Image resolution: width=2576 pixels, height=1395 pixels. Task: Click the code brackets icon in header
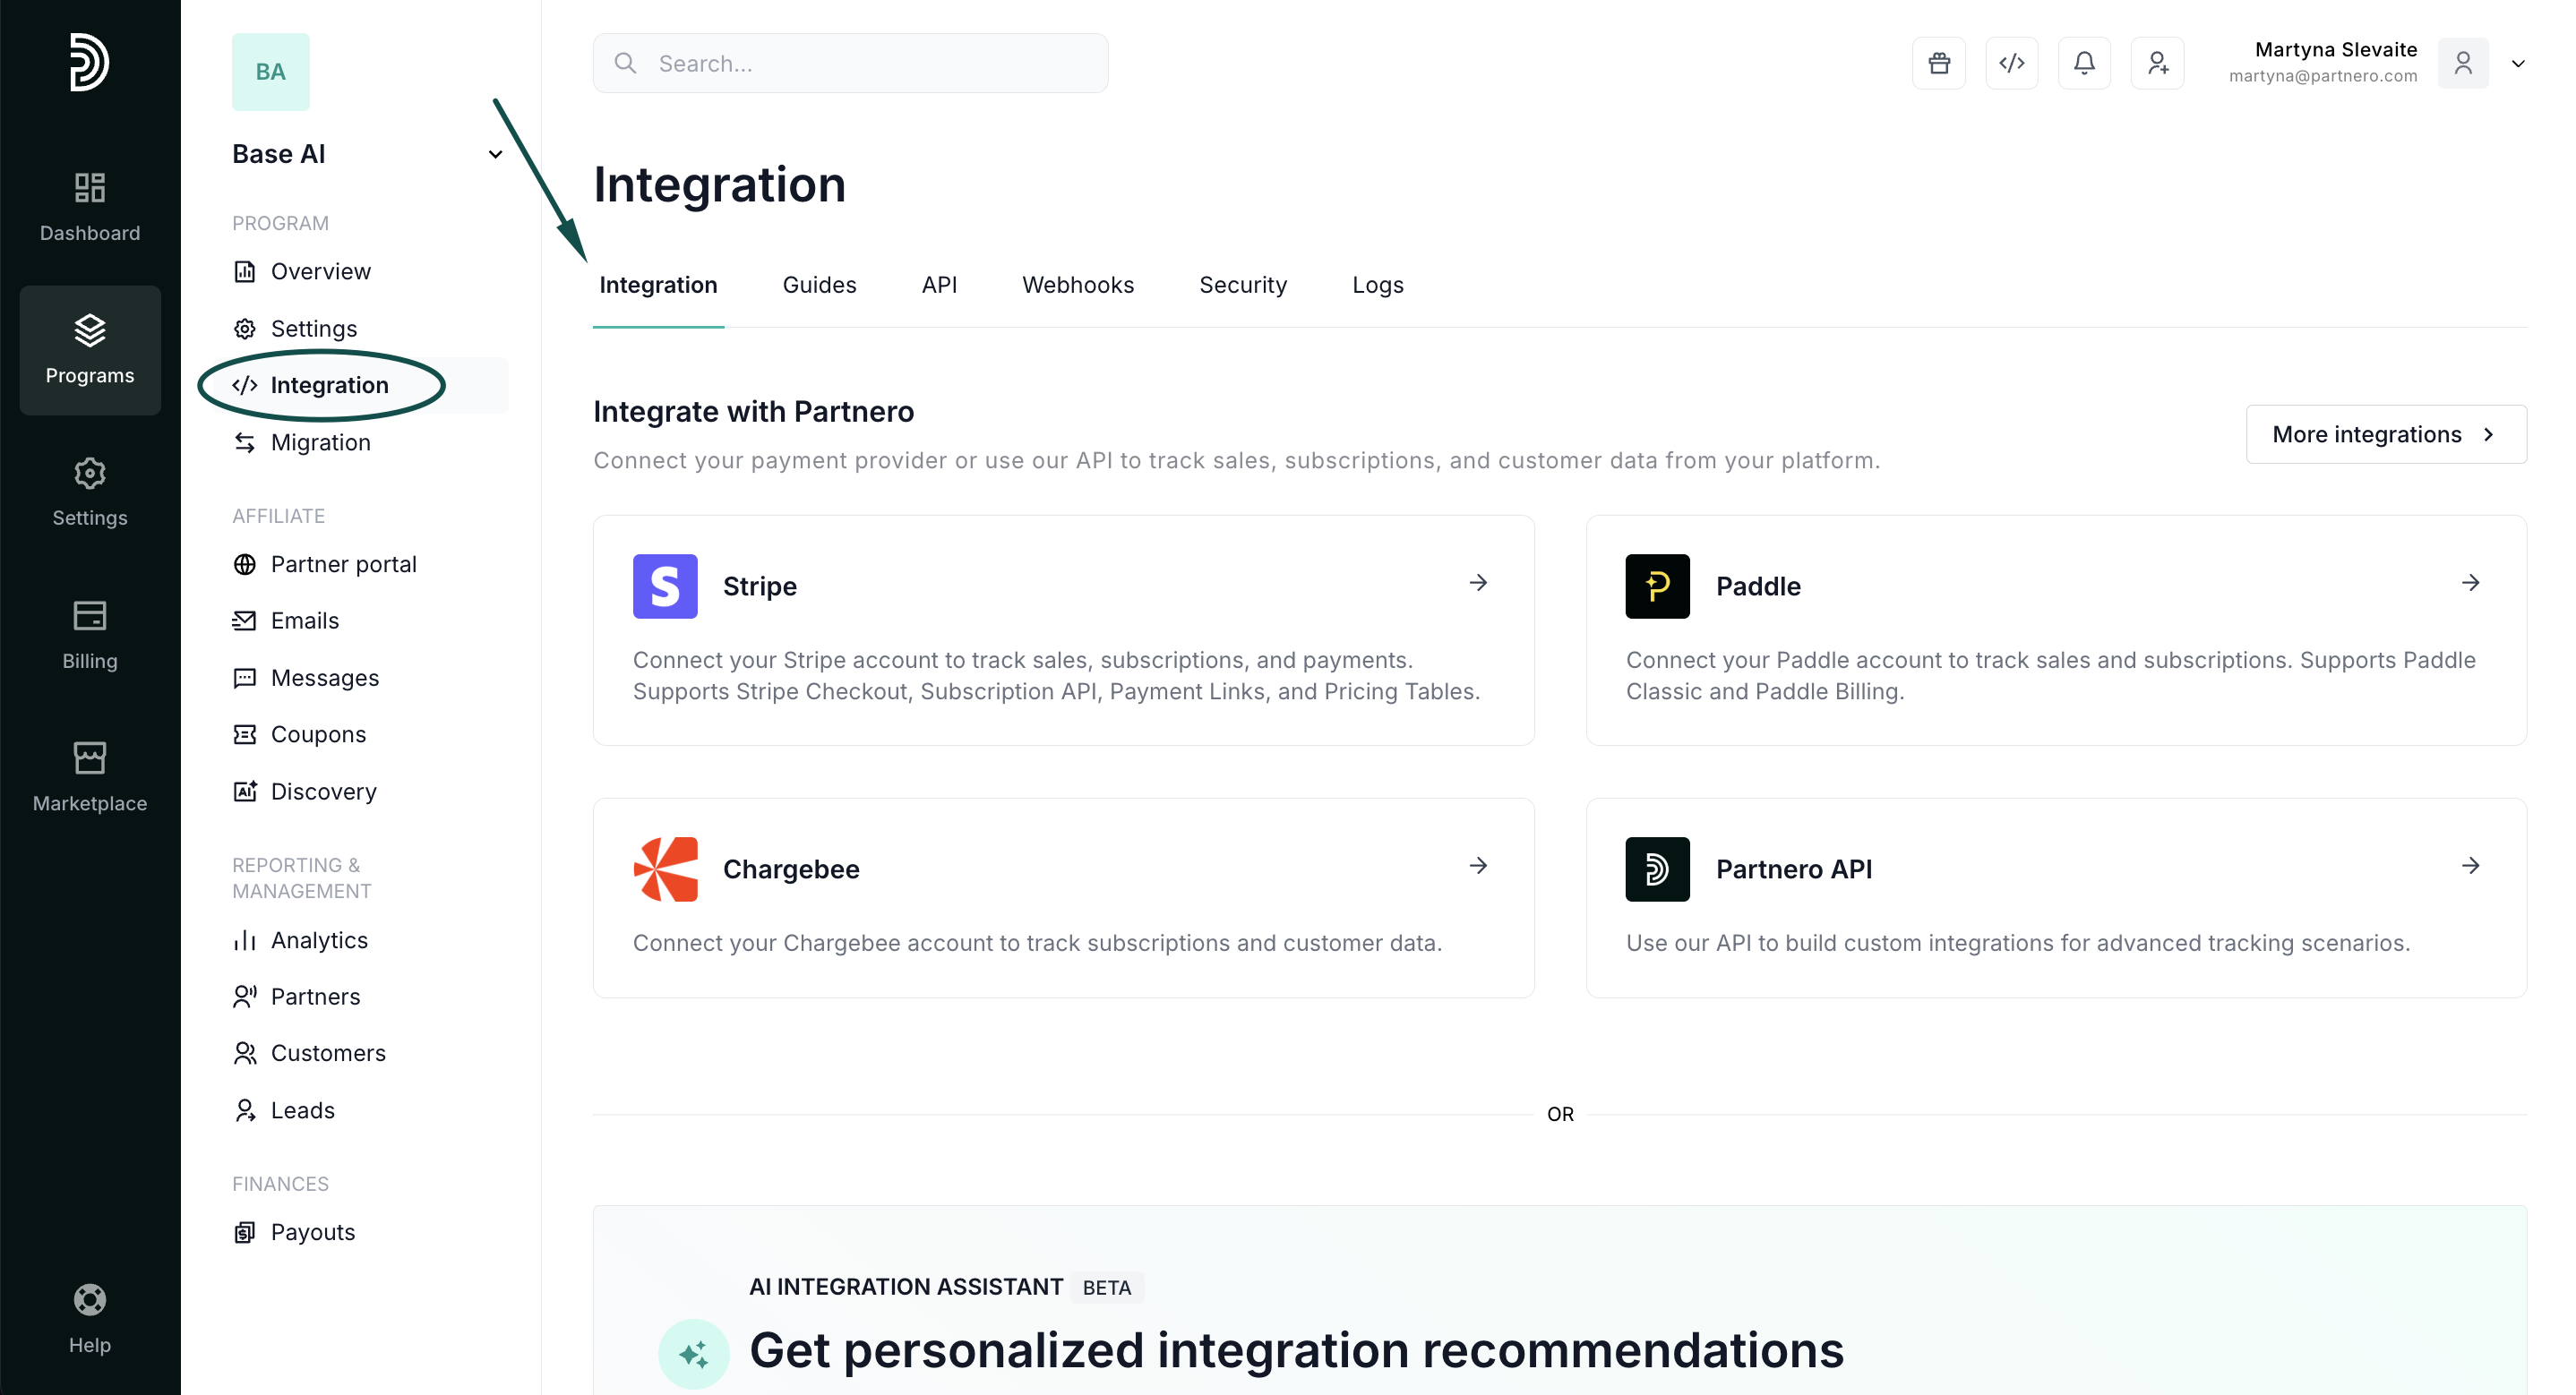click(2011, 63)
